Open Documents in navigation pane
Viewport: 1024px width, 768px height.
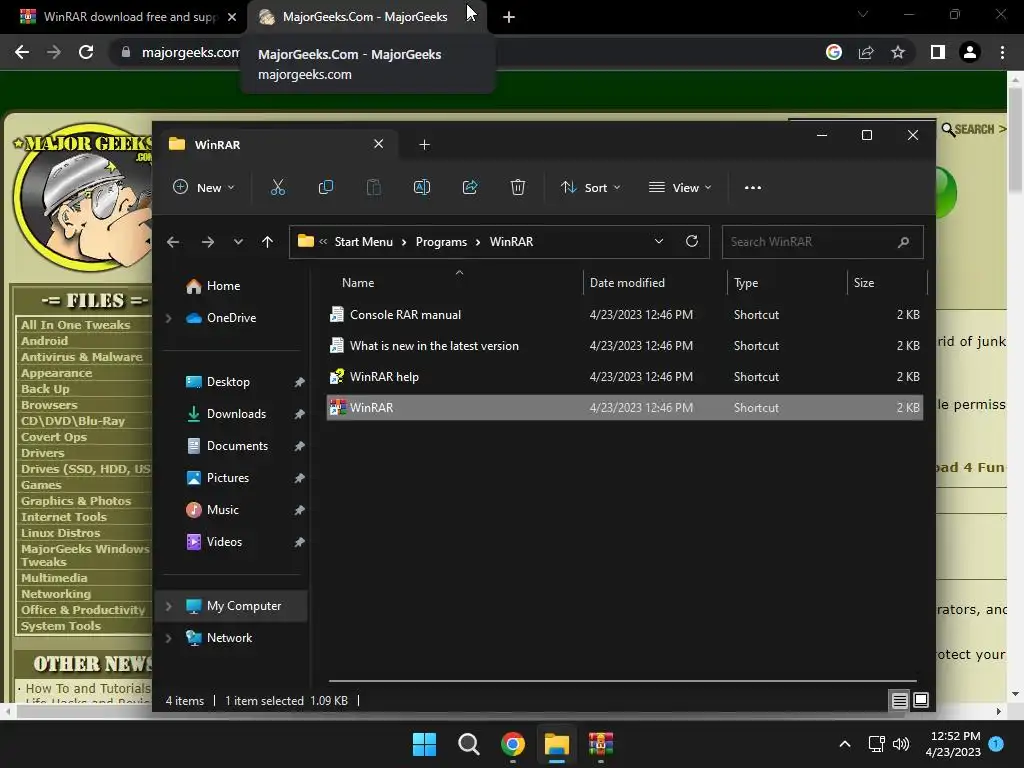[237, 446]
